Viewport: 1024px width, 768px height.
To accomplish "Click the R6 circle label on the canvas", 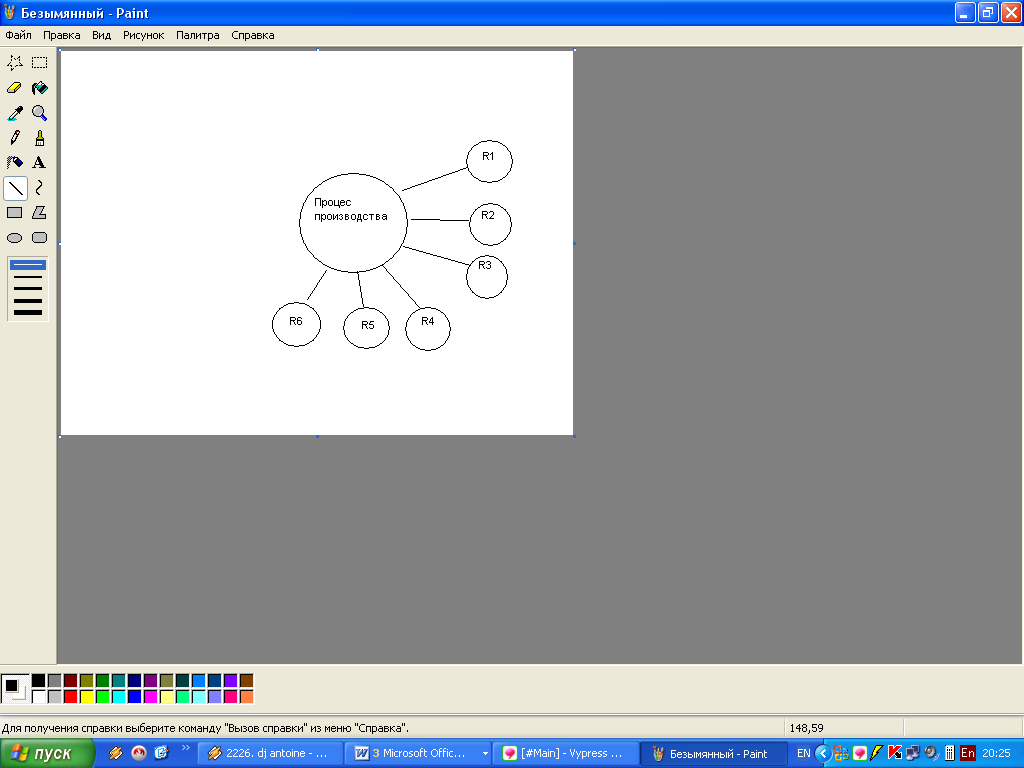I will (x=296, y=321).
